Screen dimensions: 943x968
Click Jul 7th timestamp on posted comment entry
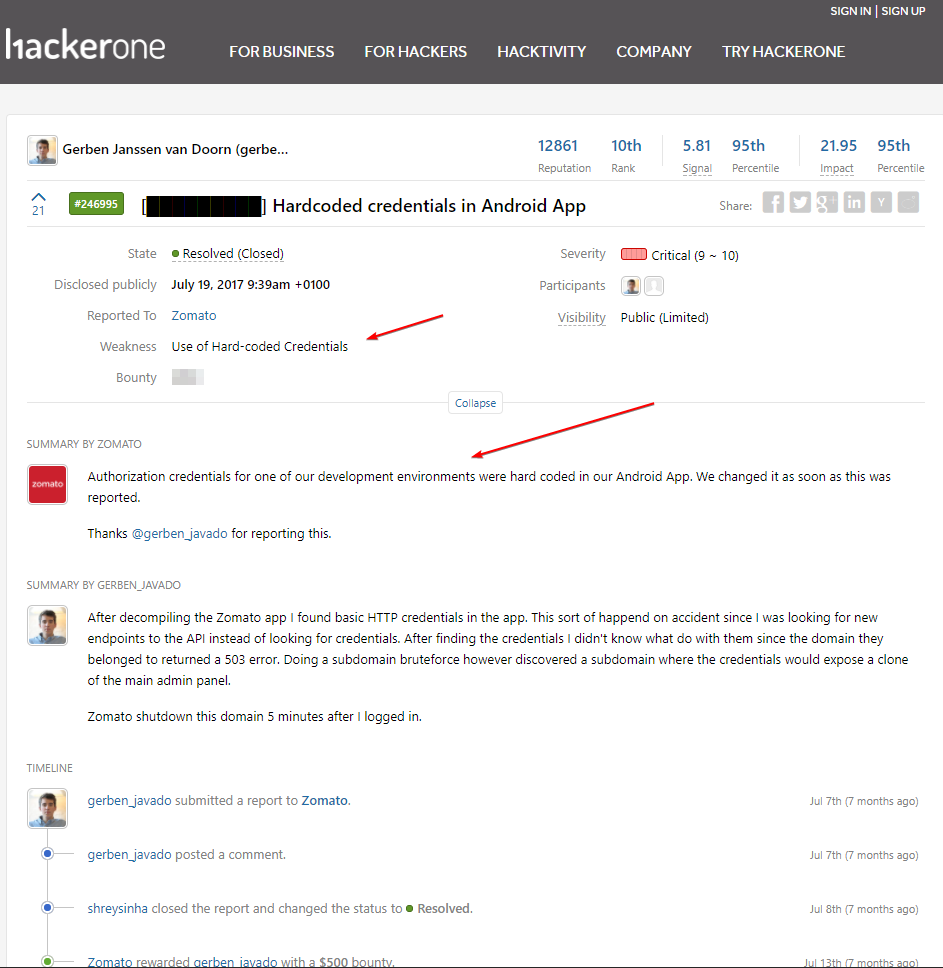[x=864, y=855]
